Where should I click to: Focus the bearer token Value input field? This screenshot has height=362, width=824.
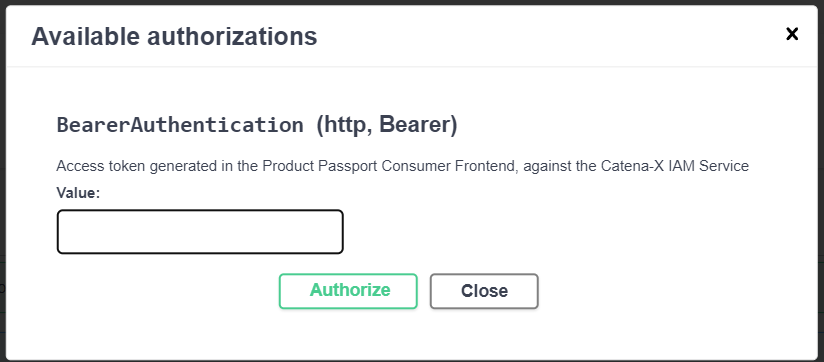pos(200,232)
